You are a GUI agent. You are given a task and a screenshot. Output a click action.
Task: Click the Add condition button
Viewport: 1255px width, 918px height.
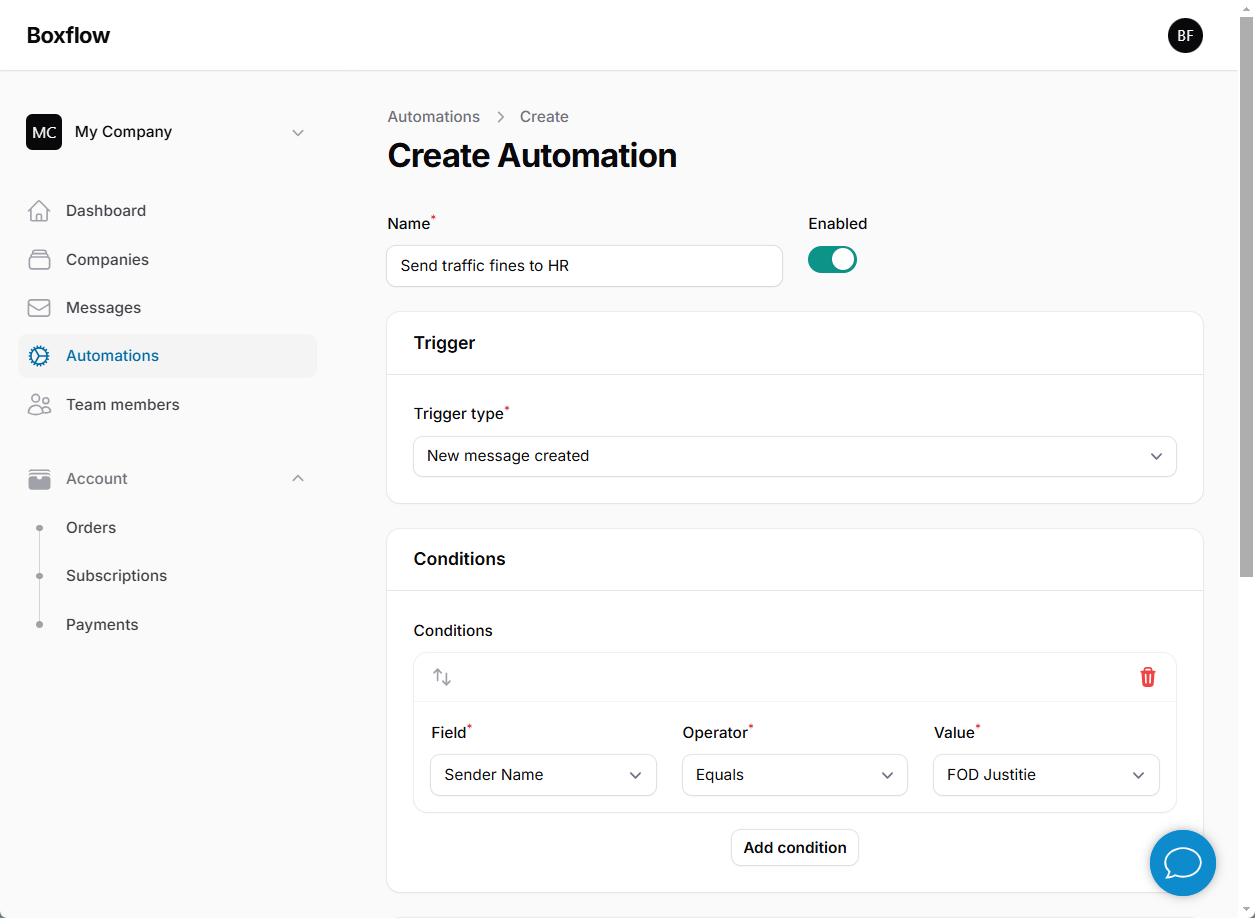pyautogui.click(x=794, y=847)
